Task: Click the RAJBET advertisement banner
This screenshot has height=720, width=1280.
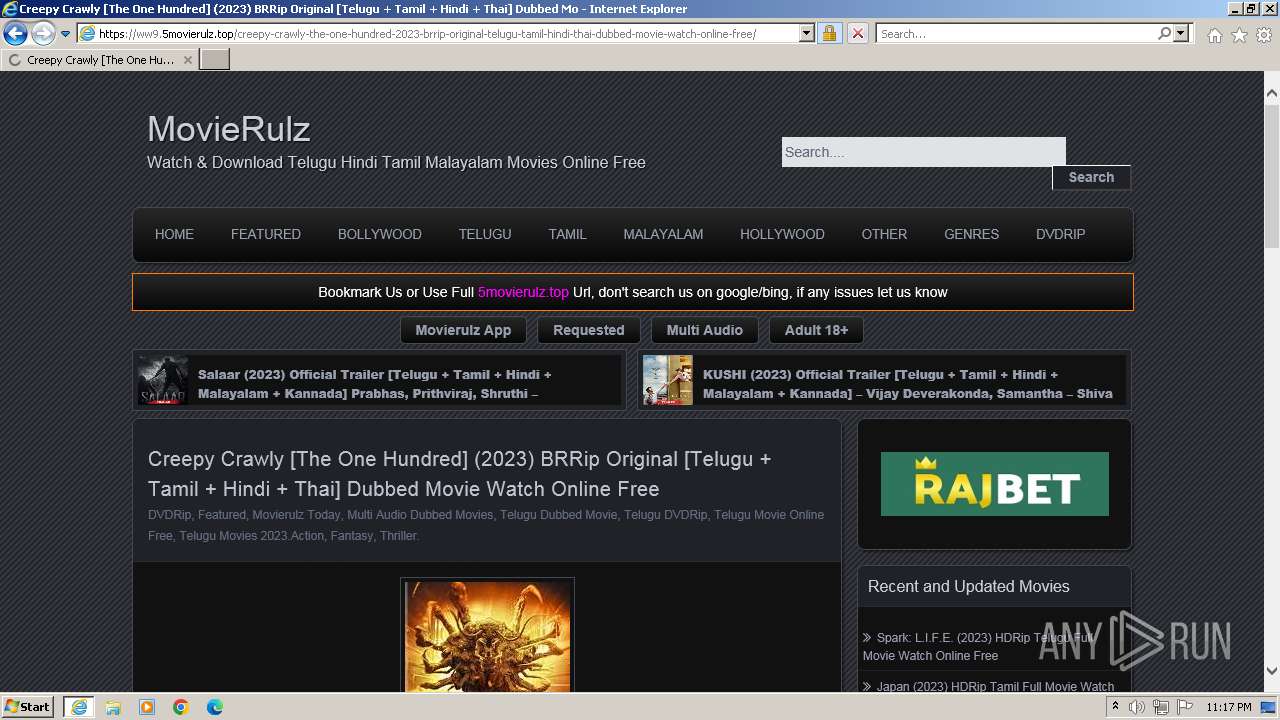Action: 995,484
